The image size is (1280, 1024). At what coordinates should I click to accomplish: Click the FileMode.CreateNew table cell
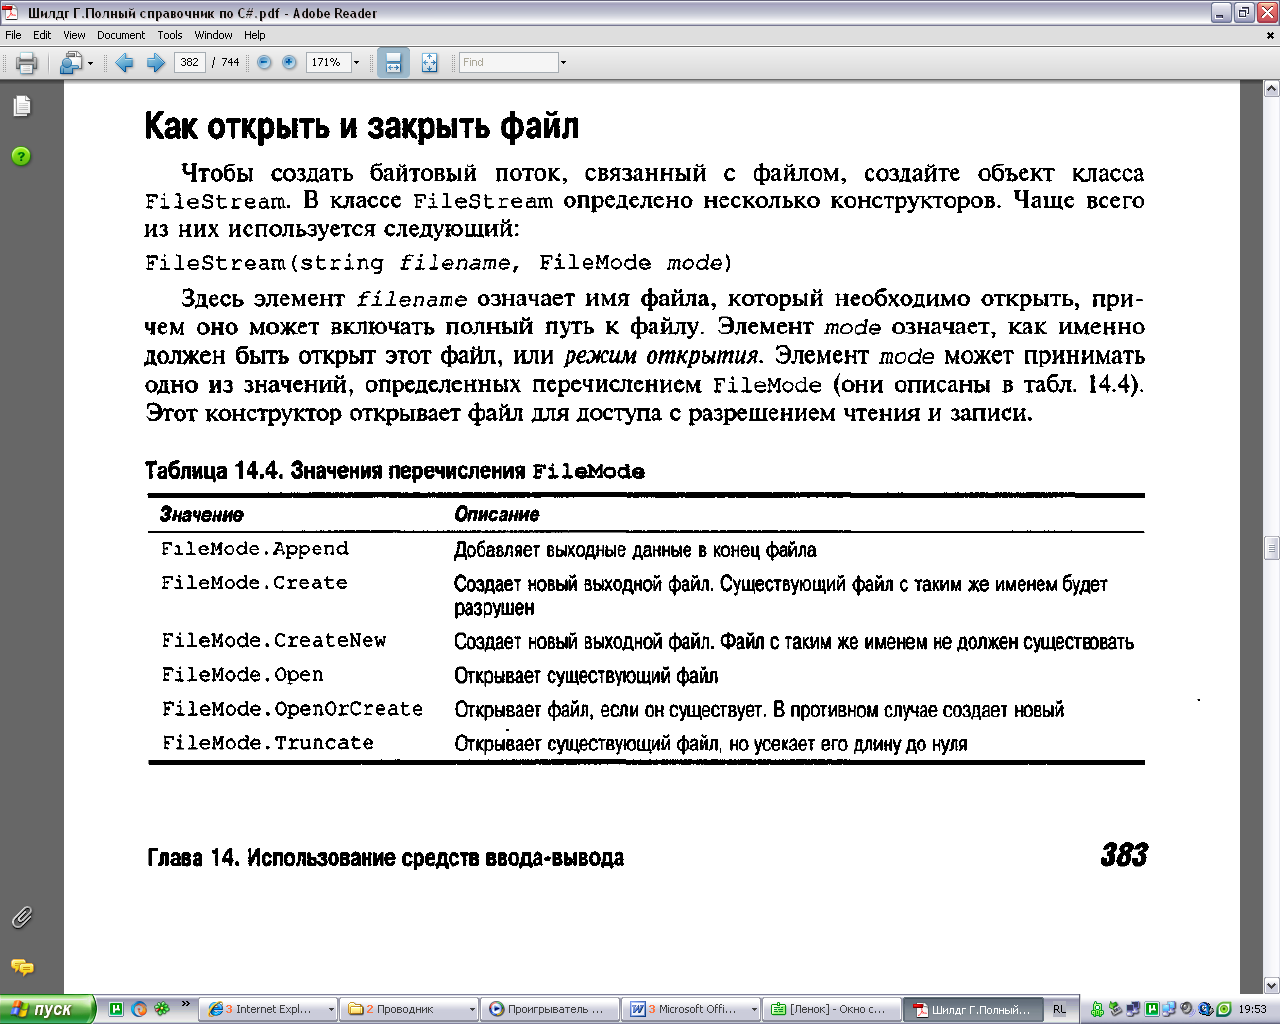point(274,640)
